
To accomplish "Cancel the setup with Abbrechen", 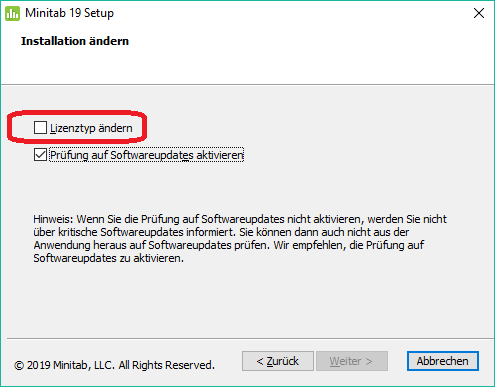I will click(443, 361).
